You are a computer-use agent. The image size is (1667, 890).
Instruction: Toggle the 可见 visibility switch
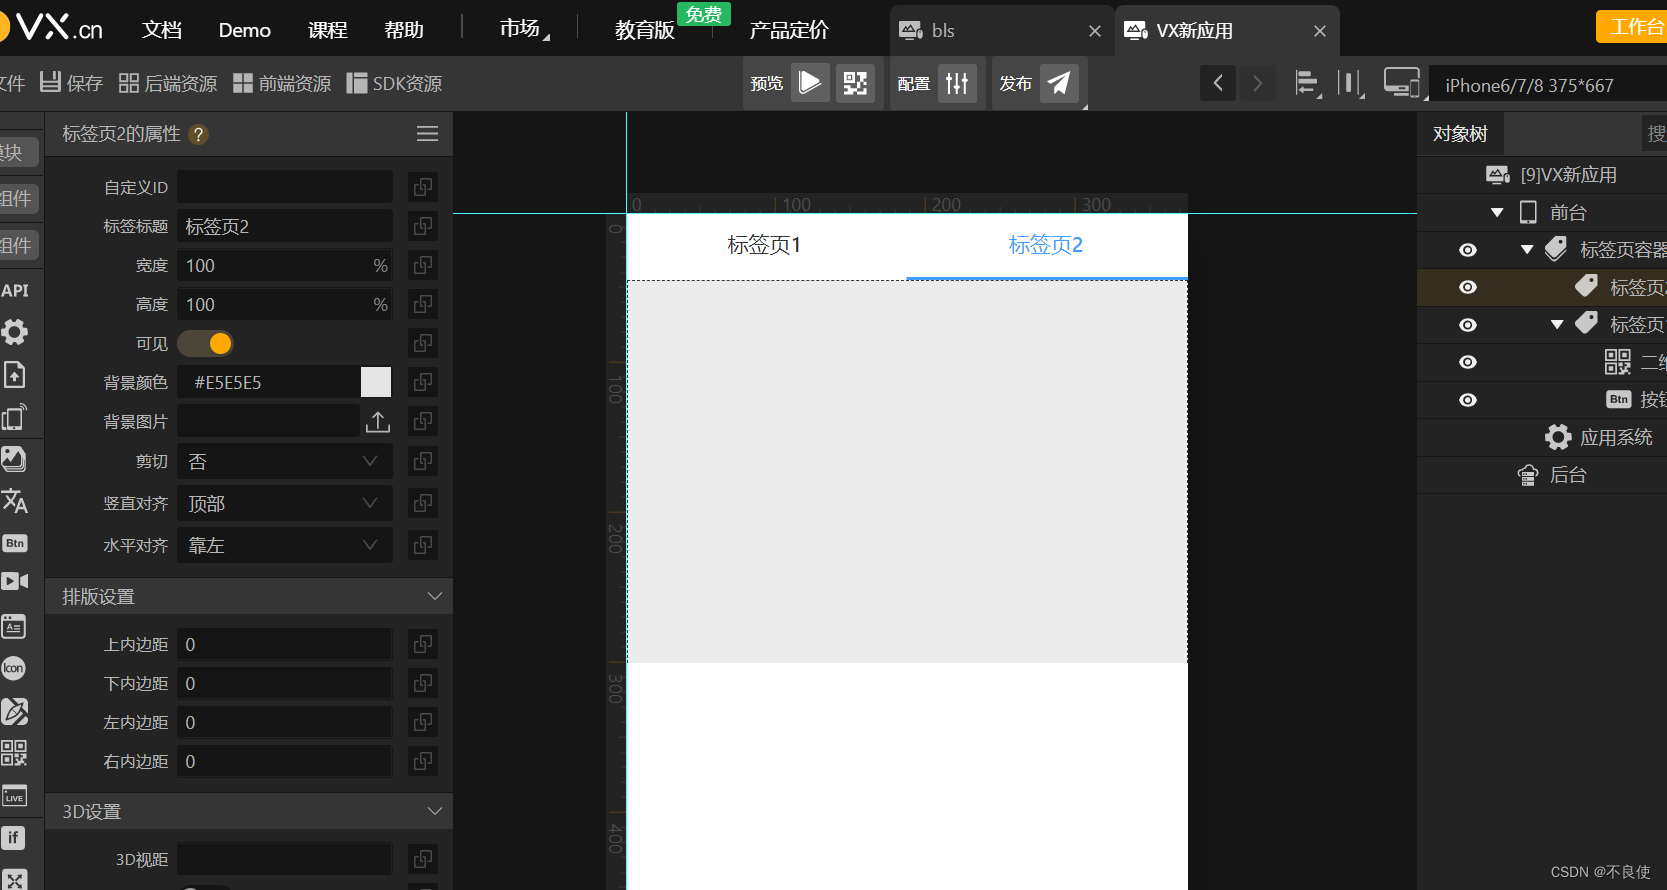[x=205, y=344]
